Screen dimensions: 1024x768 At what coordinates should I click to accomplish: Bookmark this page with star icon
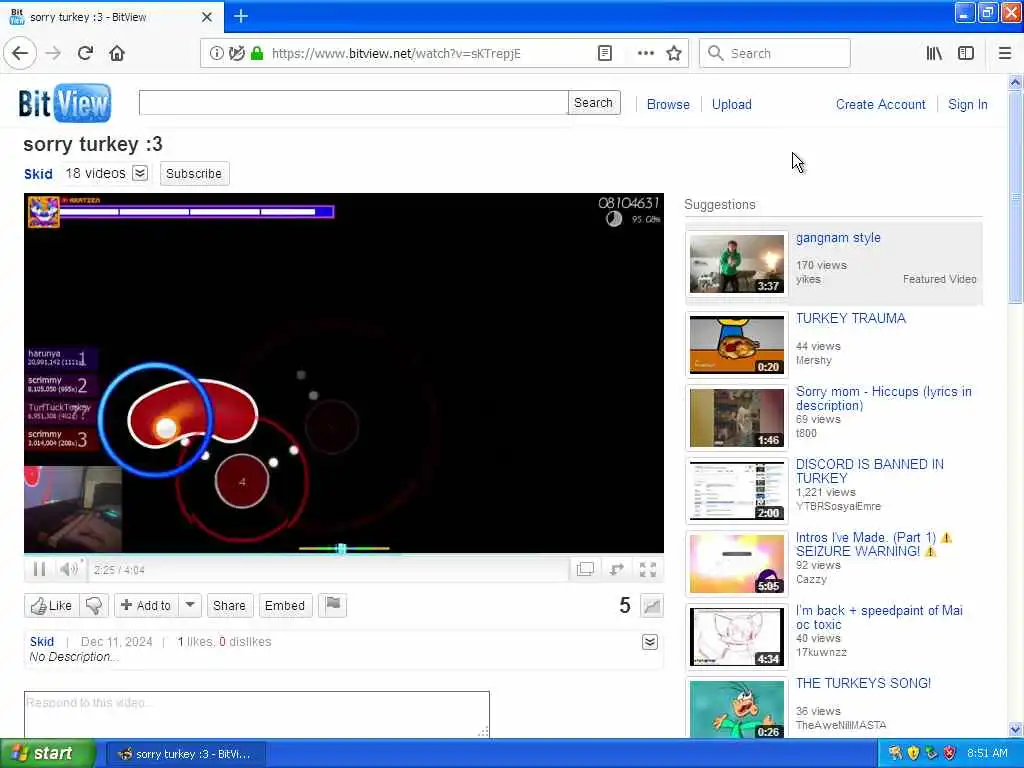674,54
